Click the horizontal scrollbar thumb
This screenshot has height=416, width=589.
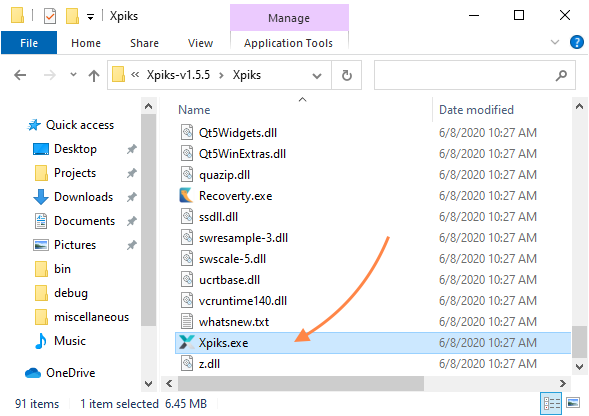[x=301, y=383]
